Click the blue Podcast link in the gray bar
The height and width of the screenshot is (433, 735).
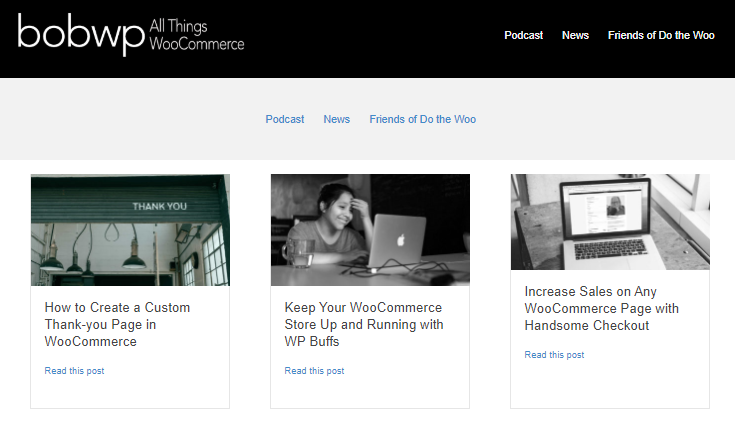coord(285,119)
